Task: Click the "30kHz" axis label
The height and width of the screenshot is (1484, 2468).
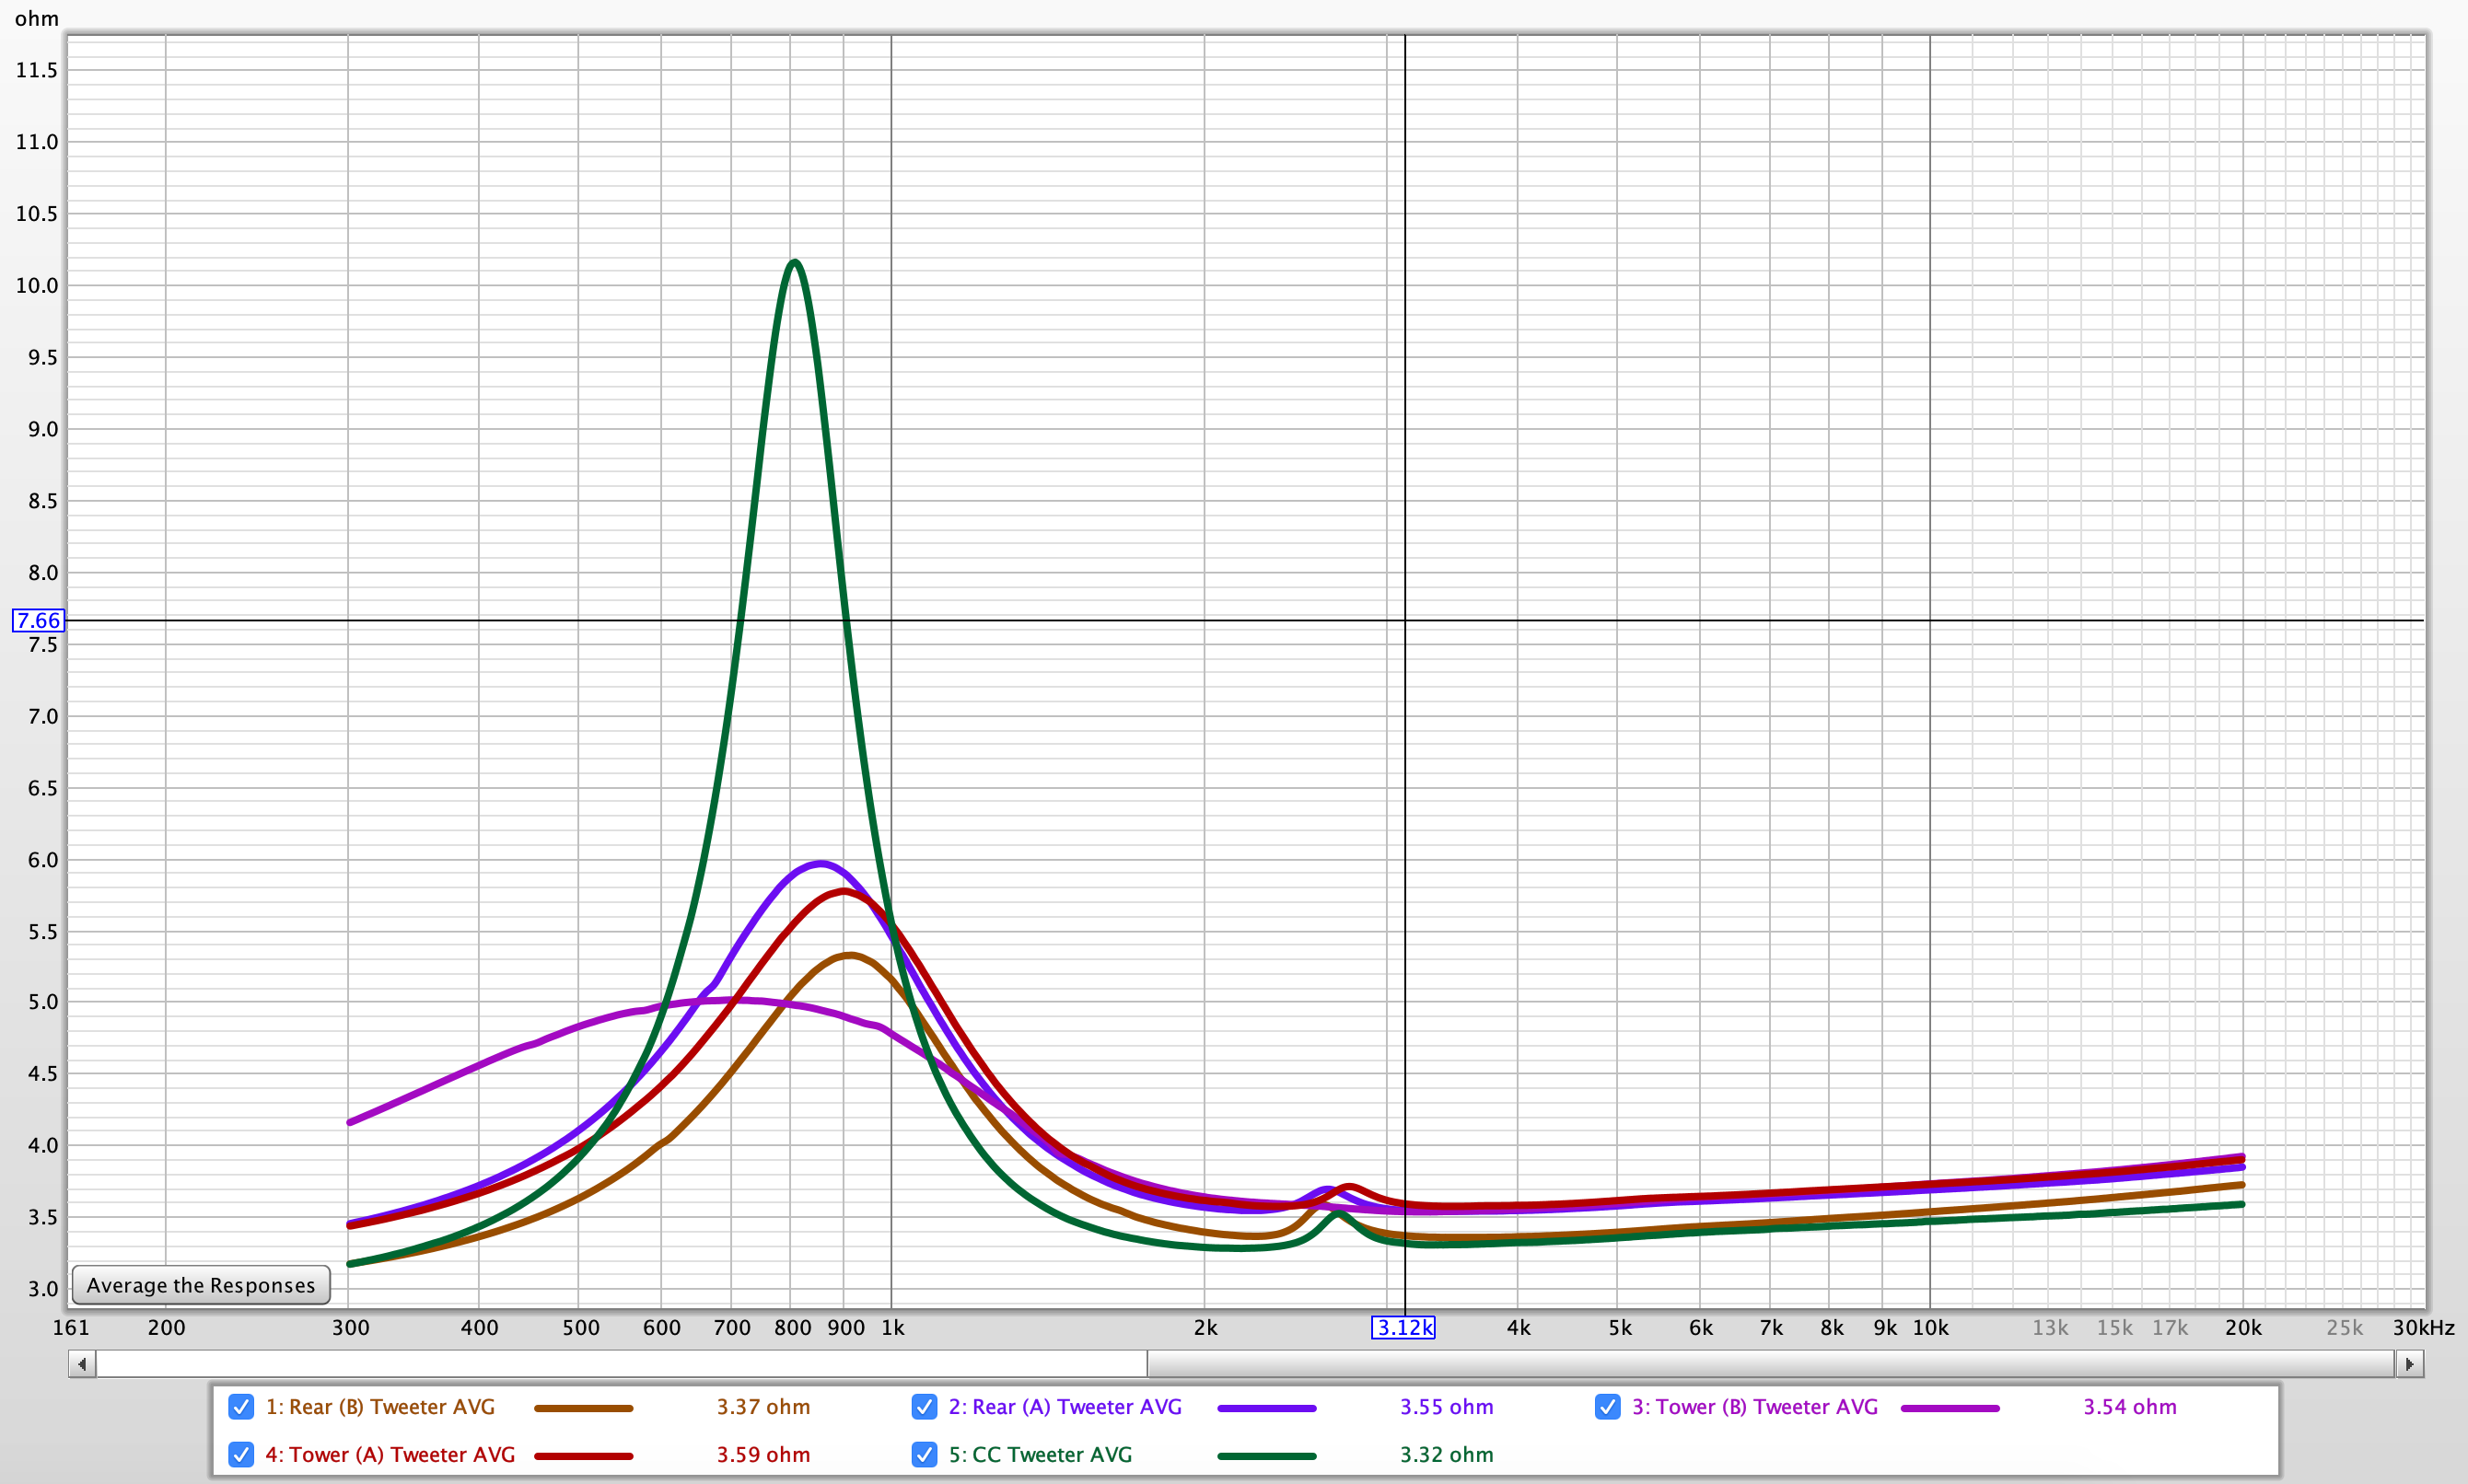Action: pos(2423,1328)
